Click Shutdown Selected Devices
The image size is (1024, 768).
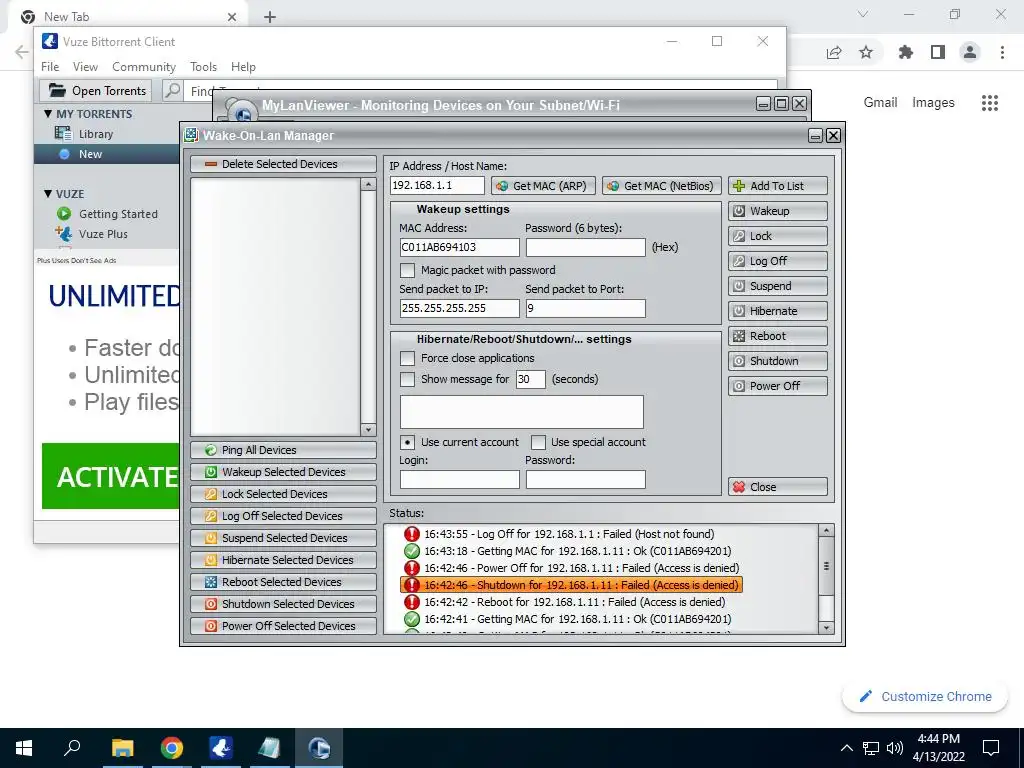point(283,604)
